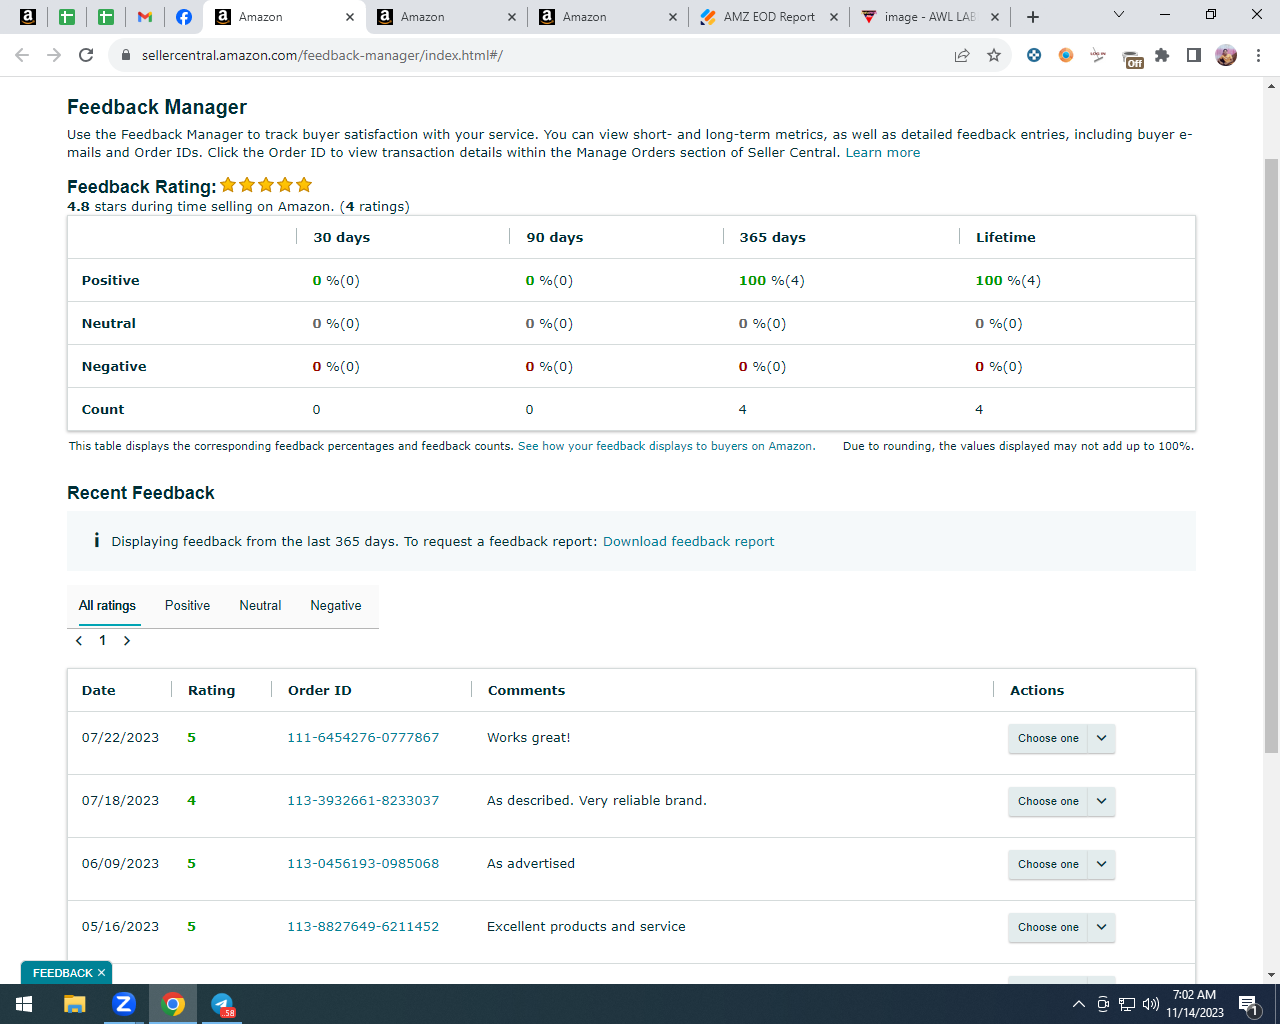Viewport: 1280px width, 1024px height.
Task: Toggle the browser side panel
Action: pyautogui.click(x=1194, y=55)
